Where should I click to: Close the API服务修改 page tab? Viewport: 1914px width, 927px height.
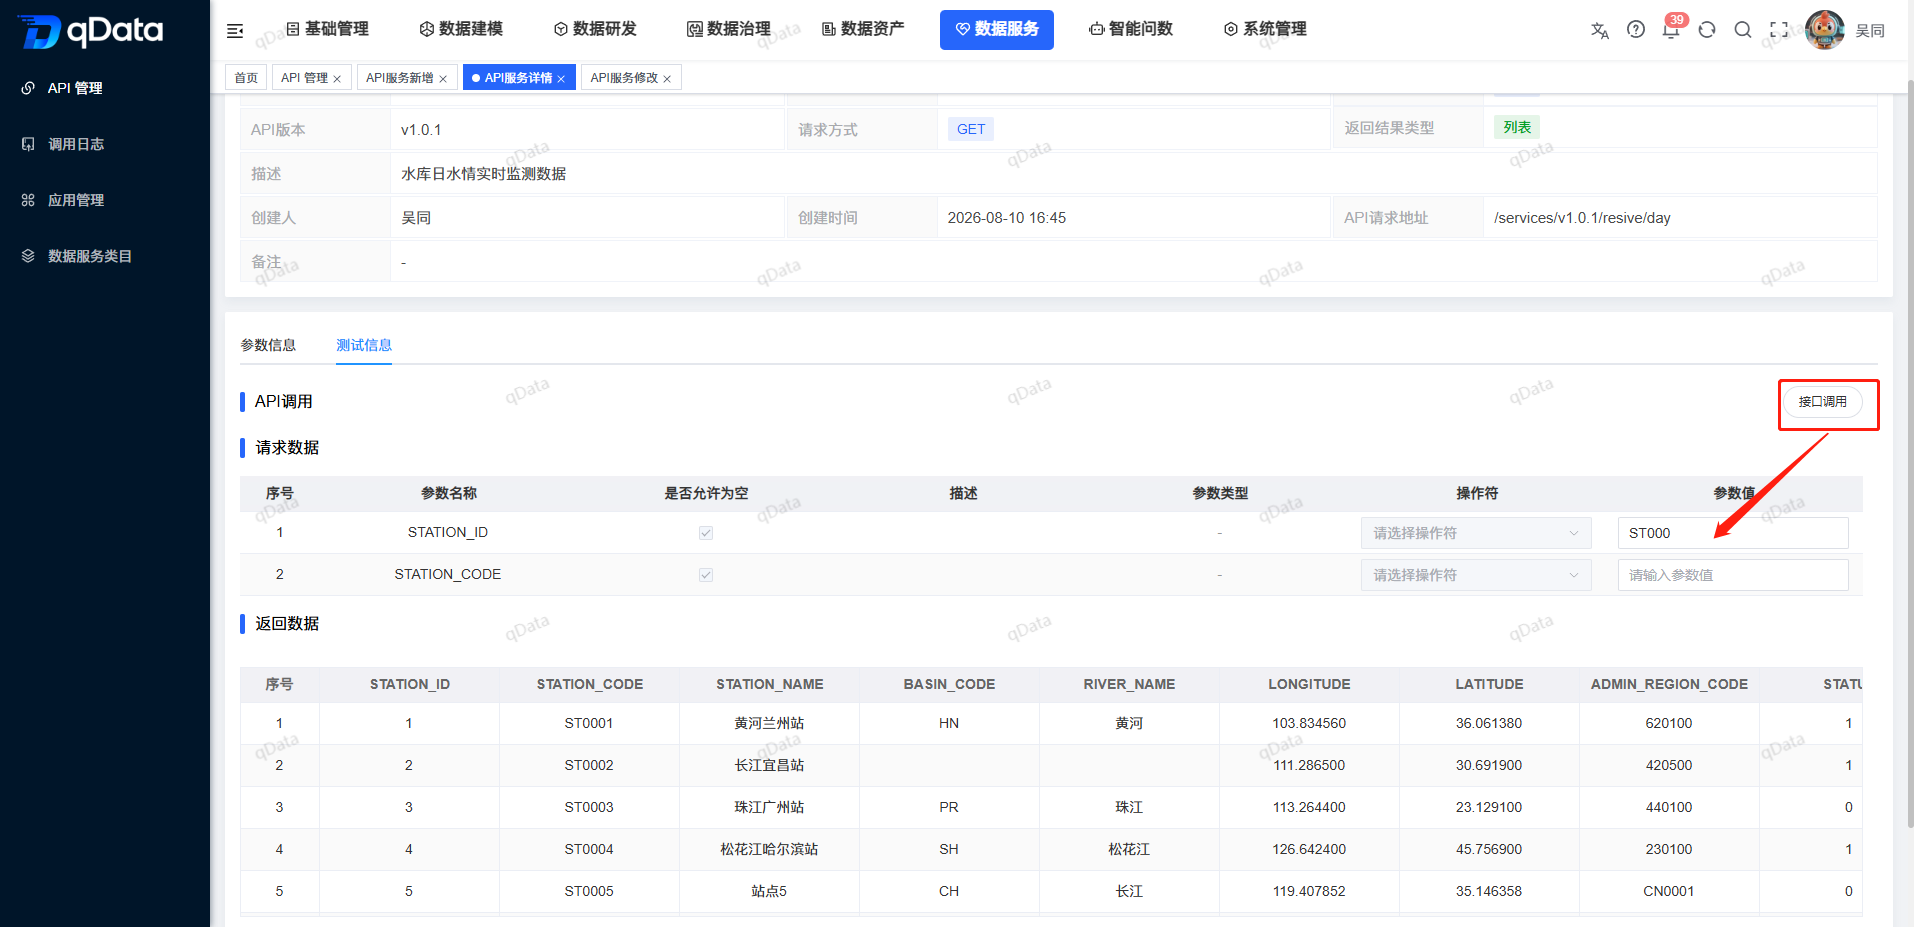667,79
